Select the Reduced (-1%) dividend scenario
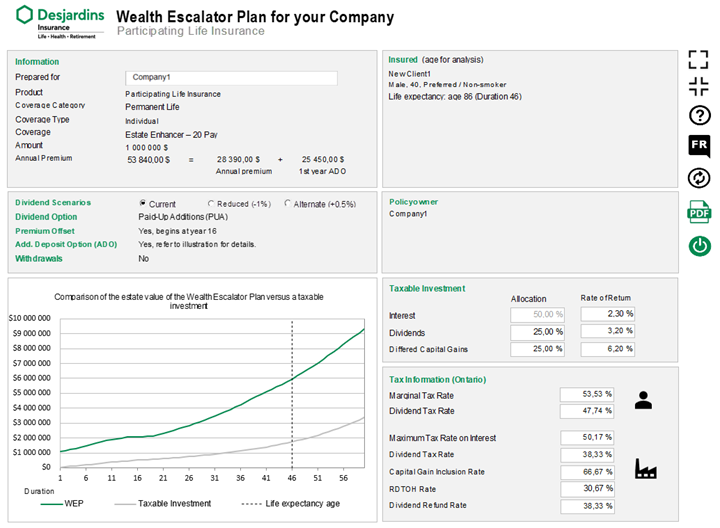 coord(211,203)
